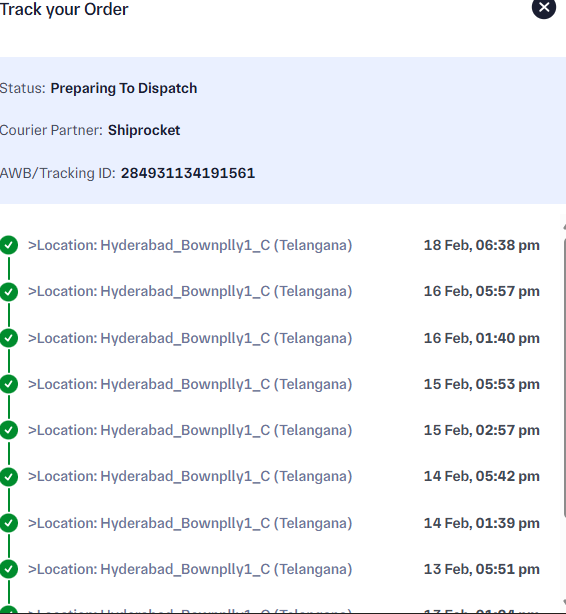Click the check icon for 13 Feb, 05:51 pm
The image size is (566, 614).
(x=9, y=569)
